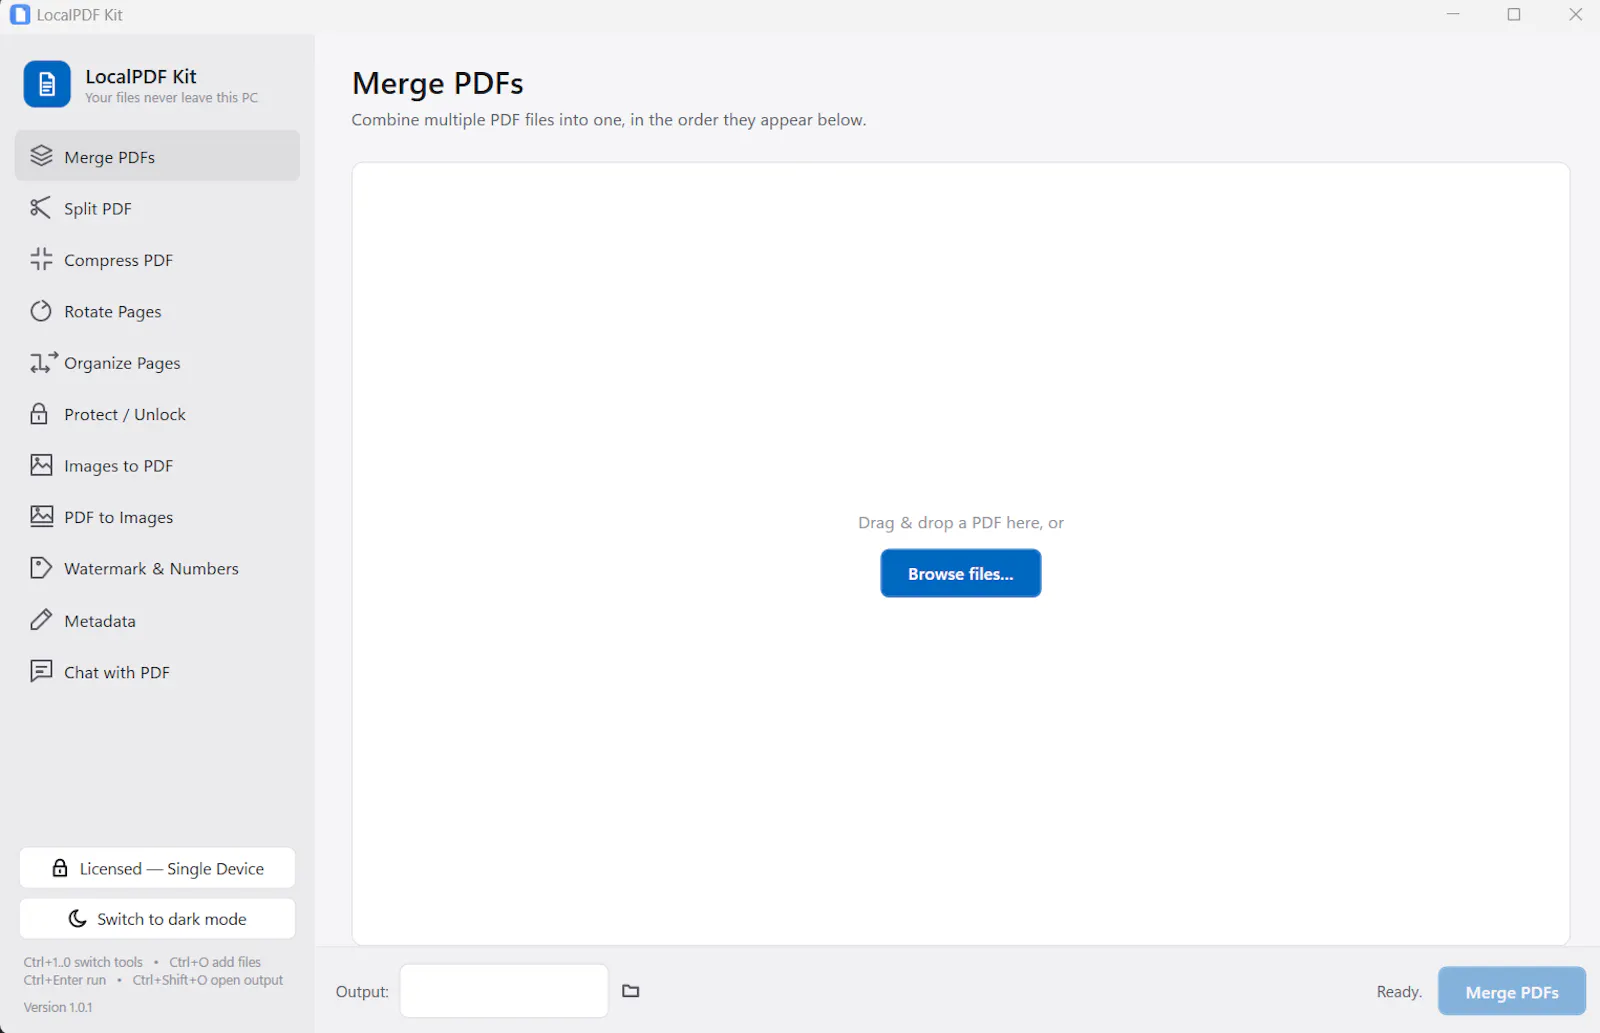Image resolution: width=1600 pixels, height=1033 pixels.
Task: Click the LocalPDF Kit title bar app icon
Action: (20, 15)
